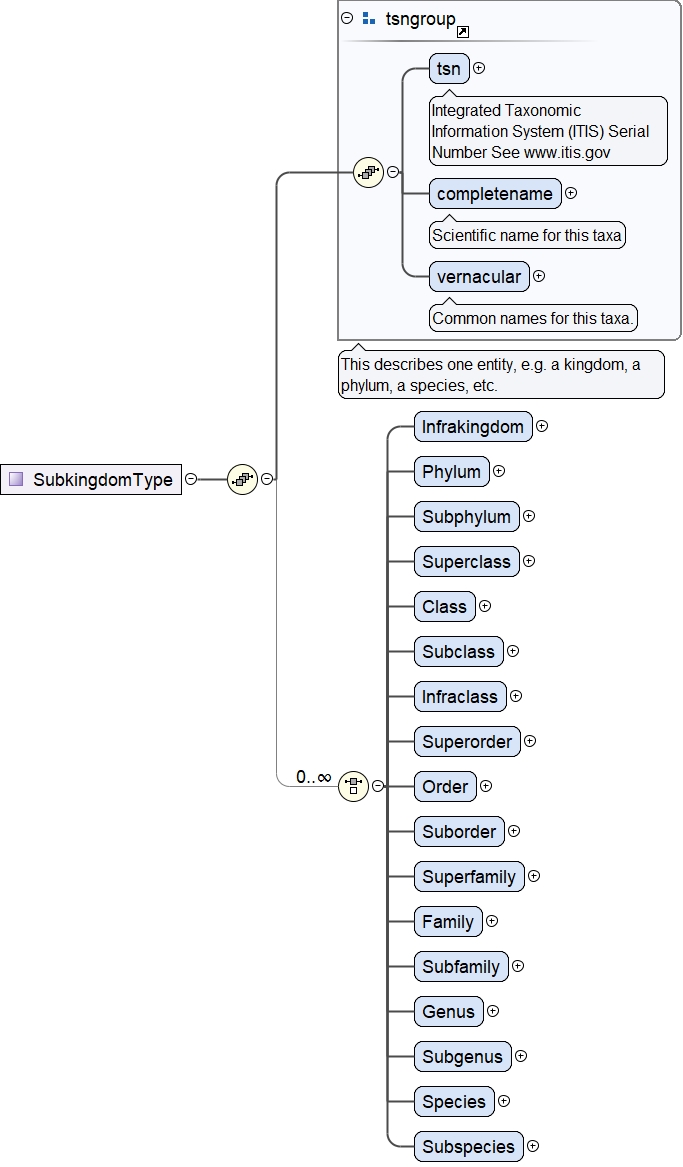Select the Superorder element box
The height and width of the screenshot is (1167, 683).
click(x=467, y=741)
